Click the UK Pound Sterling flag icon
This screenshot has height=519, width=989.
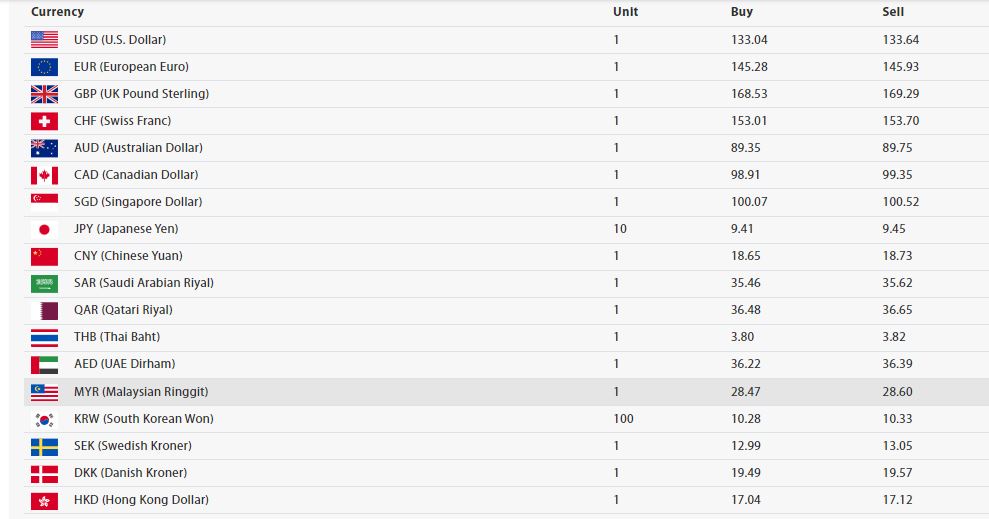(x=44, y=94)
